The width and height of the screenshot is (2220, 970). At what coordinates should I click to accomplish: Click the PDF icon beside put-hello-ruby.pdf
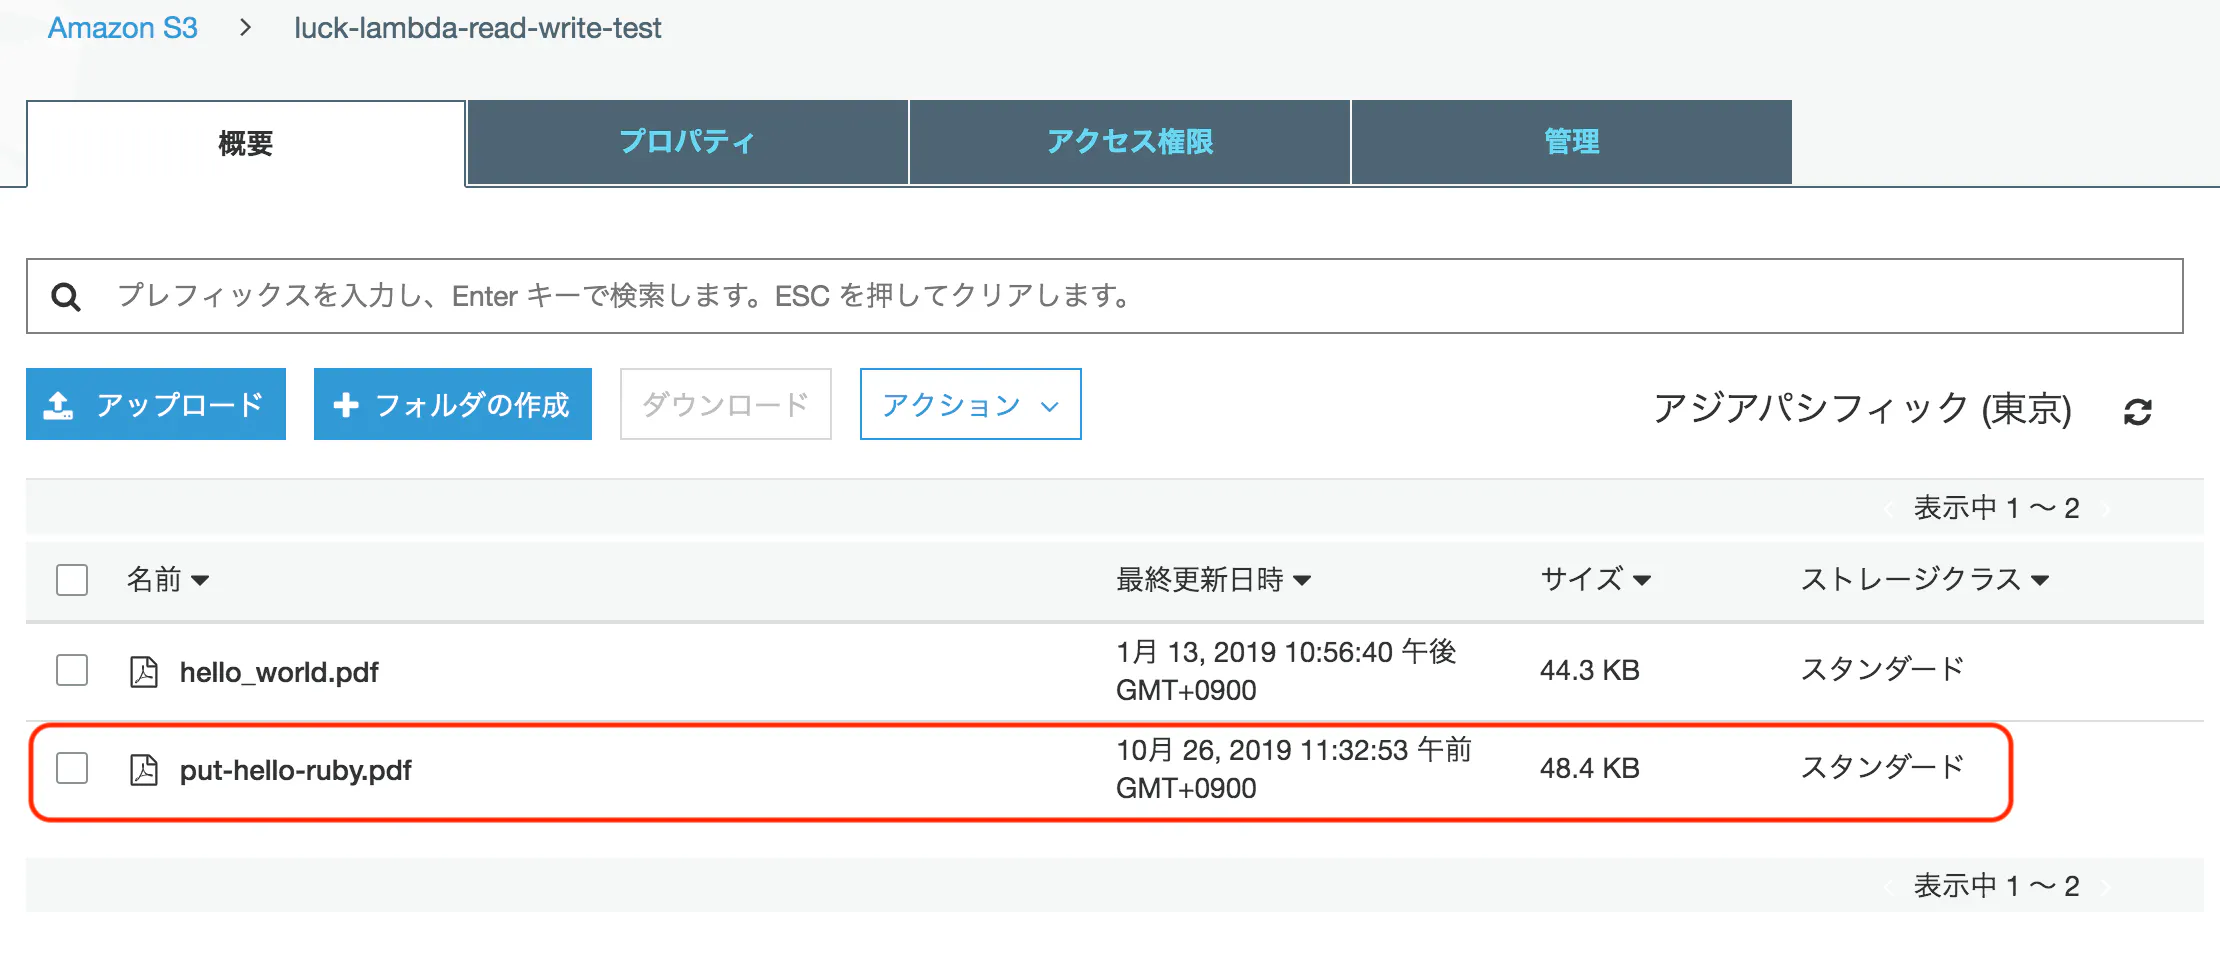tap(144, 770)
